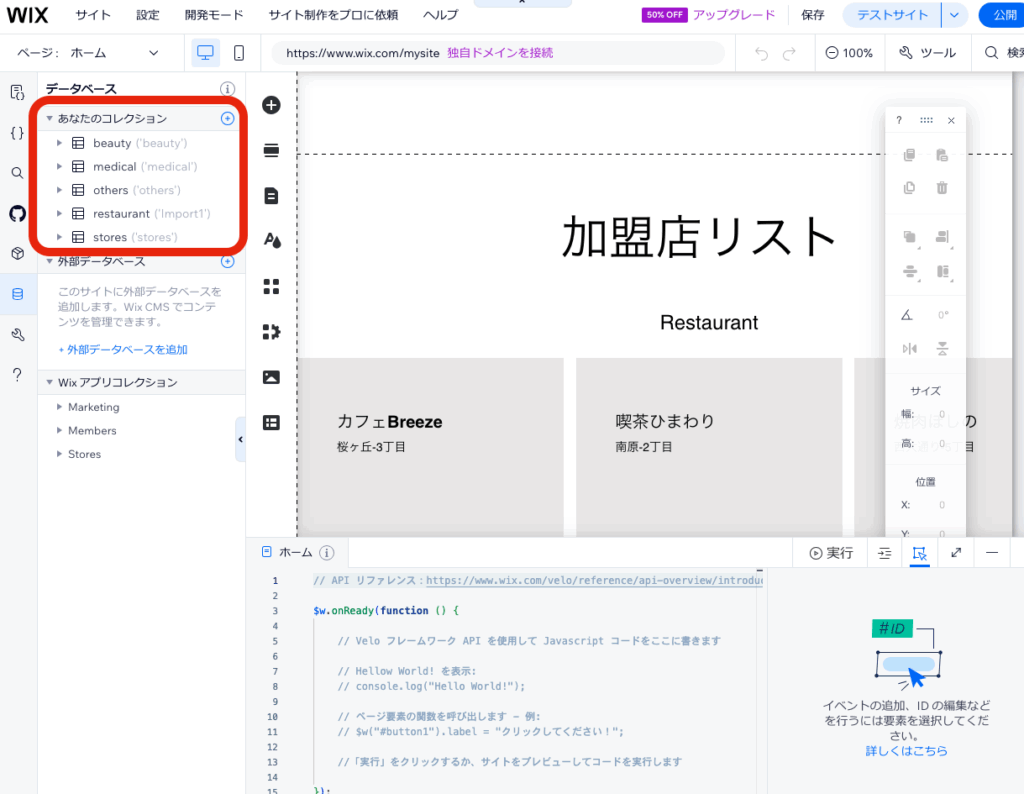Viewport: 1024px width, 794px height.
Task: Click the Databases icon in left sidebar
Action: 17,294
